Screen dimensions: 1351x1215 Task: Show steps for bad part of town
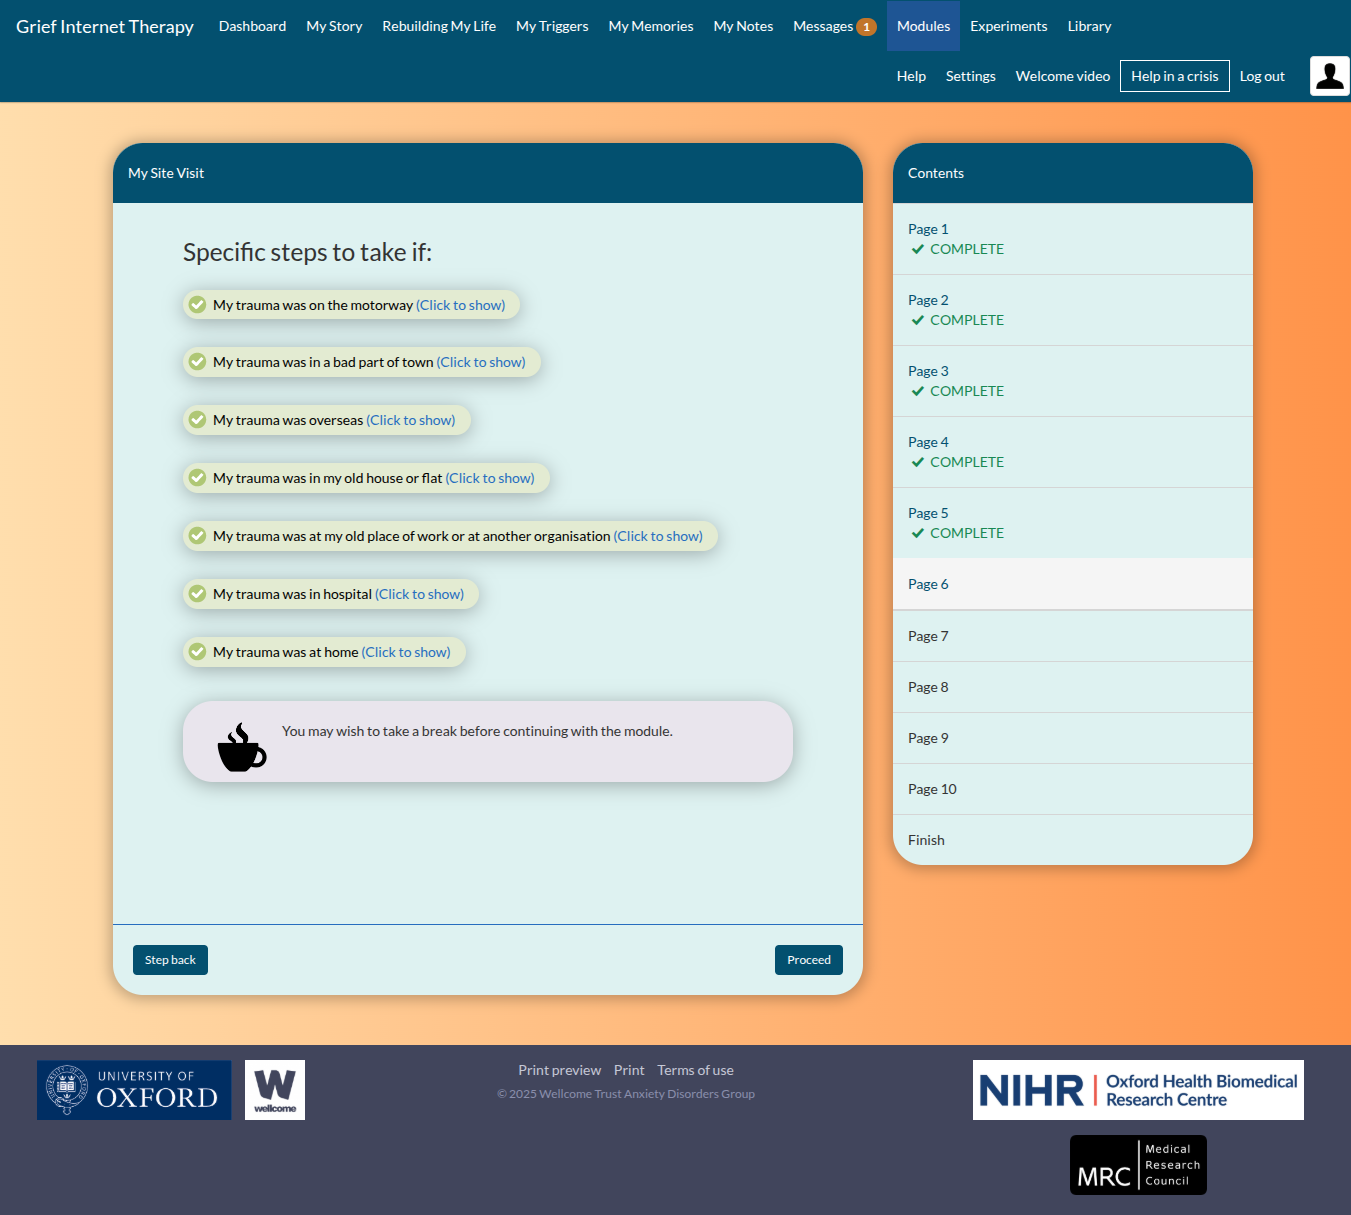tap(480, 362)
